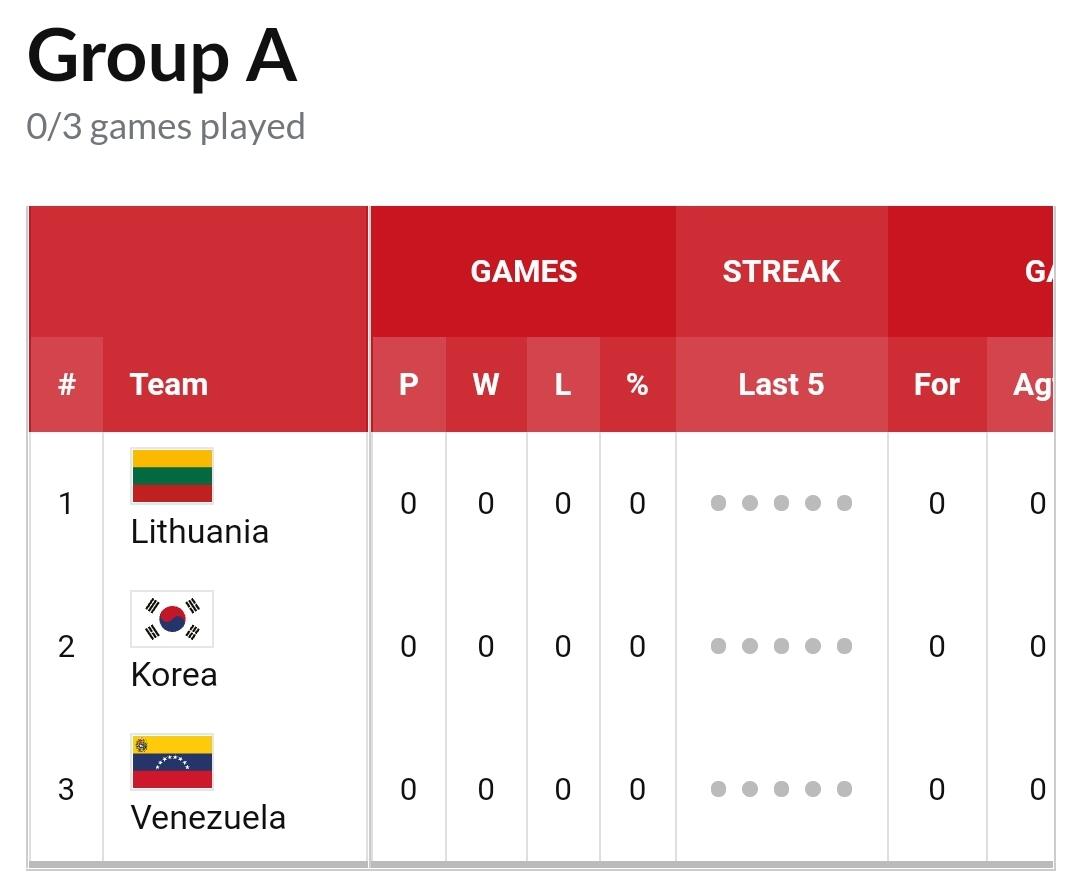1080x888 pixels.
Task: Click Venezuela's middle streak dot
Action: pos(781,789)
